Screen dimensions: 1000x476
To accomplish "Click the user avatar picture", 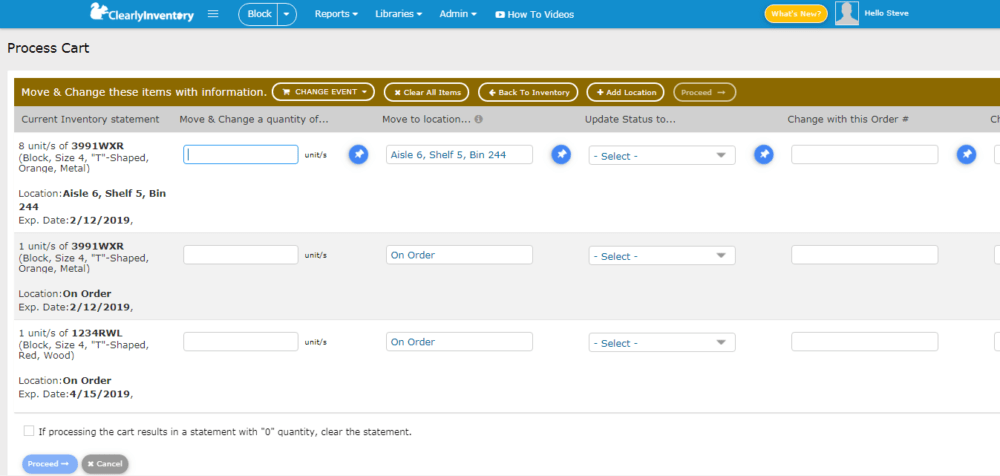I will tap(847, 13).
